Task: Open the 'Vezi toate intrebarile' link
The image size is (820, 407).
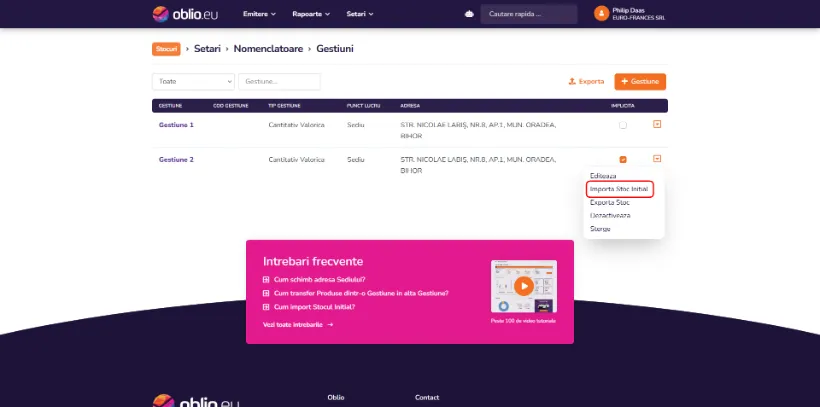Action: (x=297, y=325)
